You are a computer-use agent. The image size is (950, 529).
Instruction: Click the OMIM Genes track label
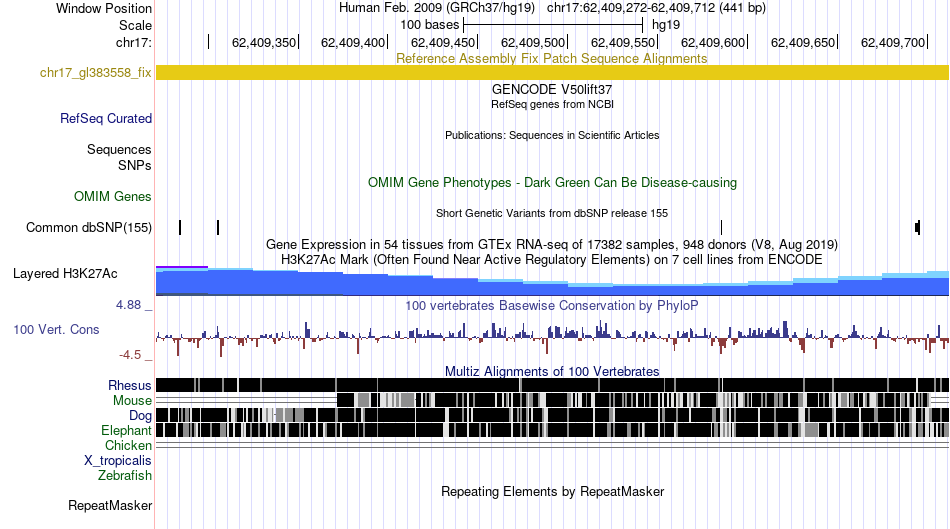(x=112, y=196)
